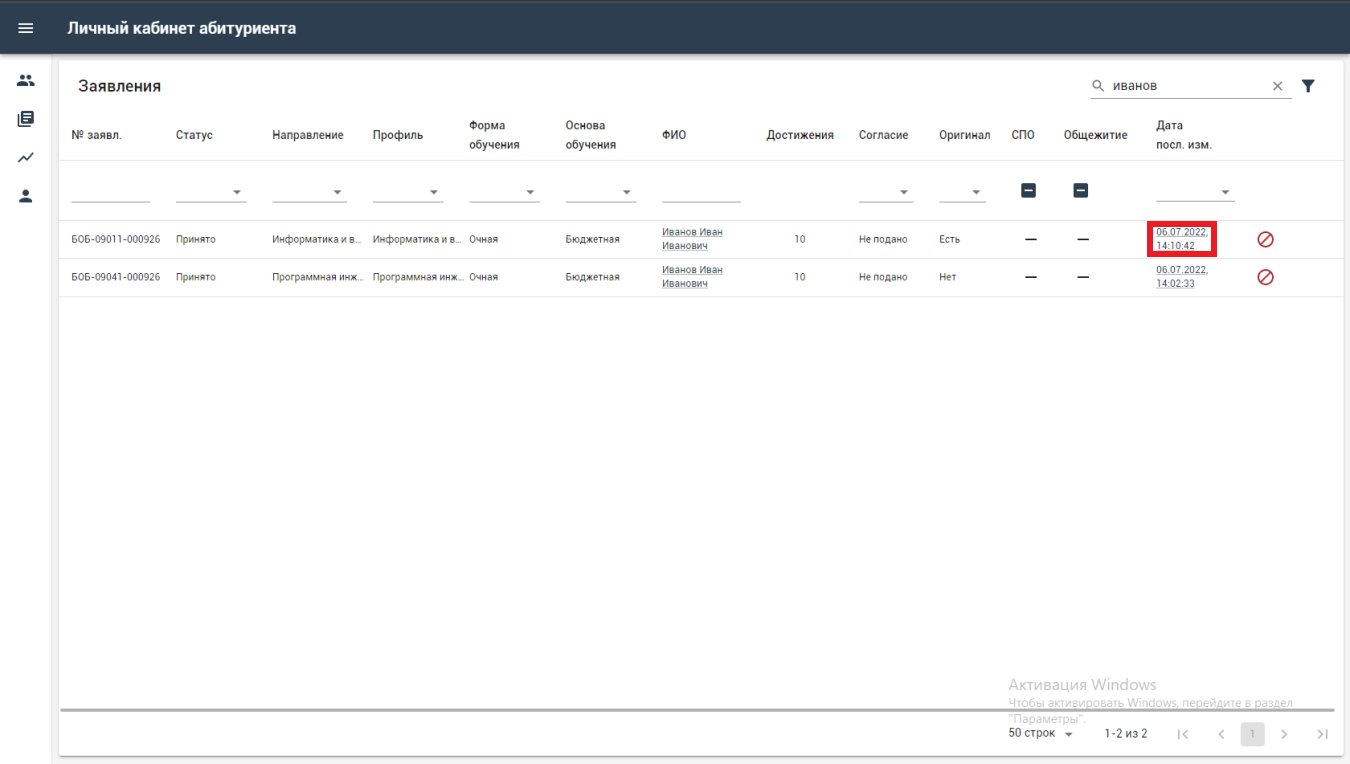Open Иванов Иван Иванович link in first row
The height and width of the screenshot is (764, 1350).
692,239
